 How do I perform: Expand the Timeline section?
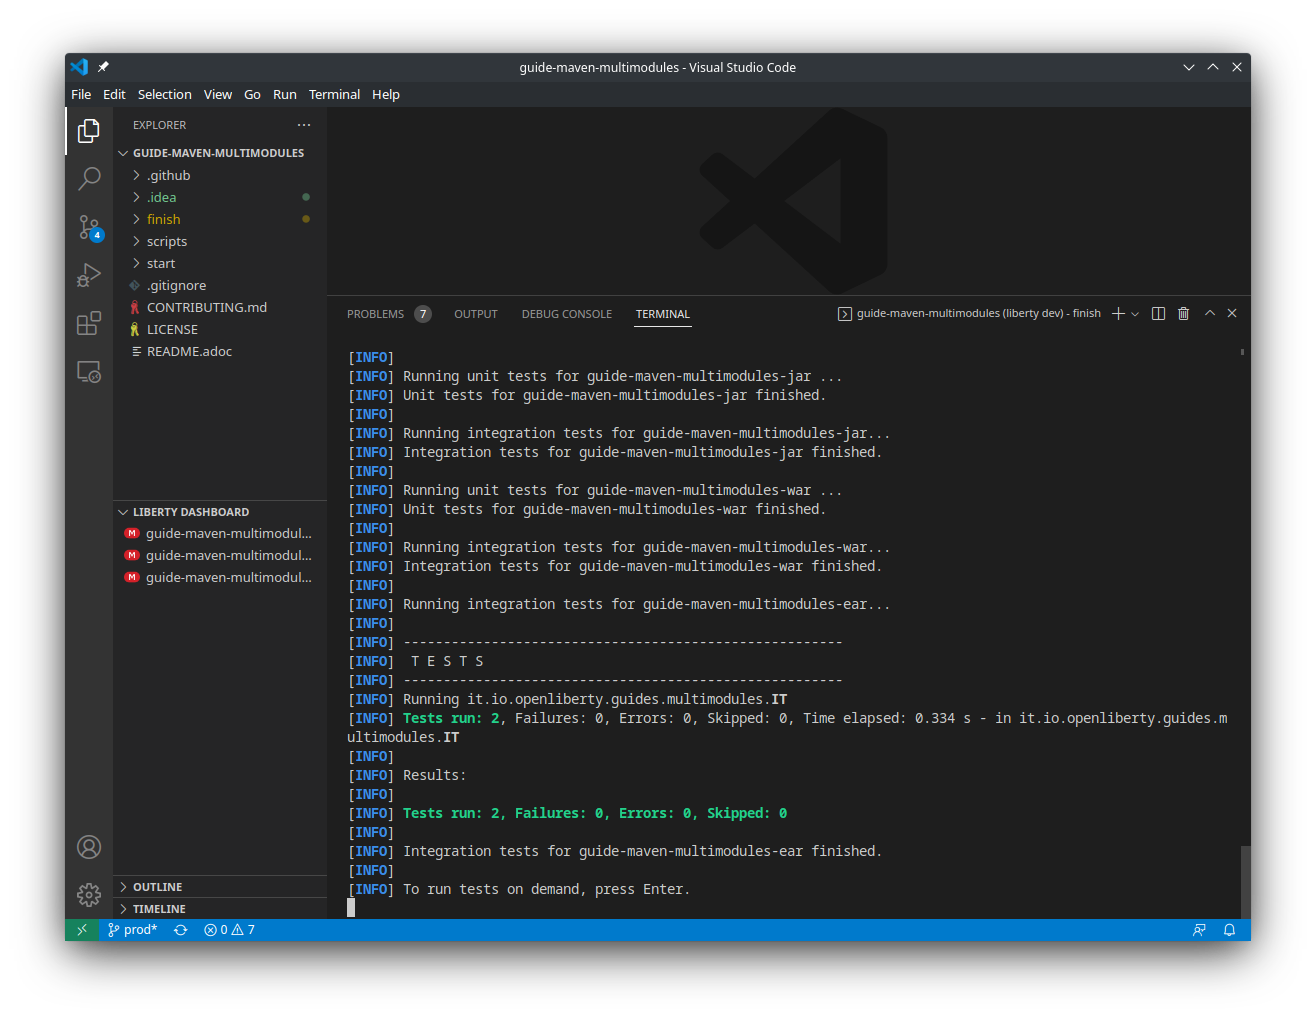tap(220, 909)
